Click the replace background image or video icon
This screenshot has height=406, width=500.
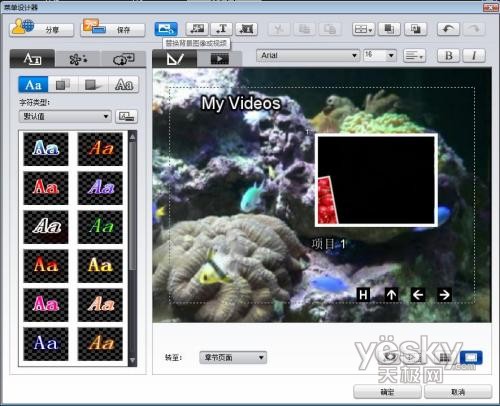coord(166,29)
